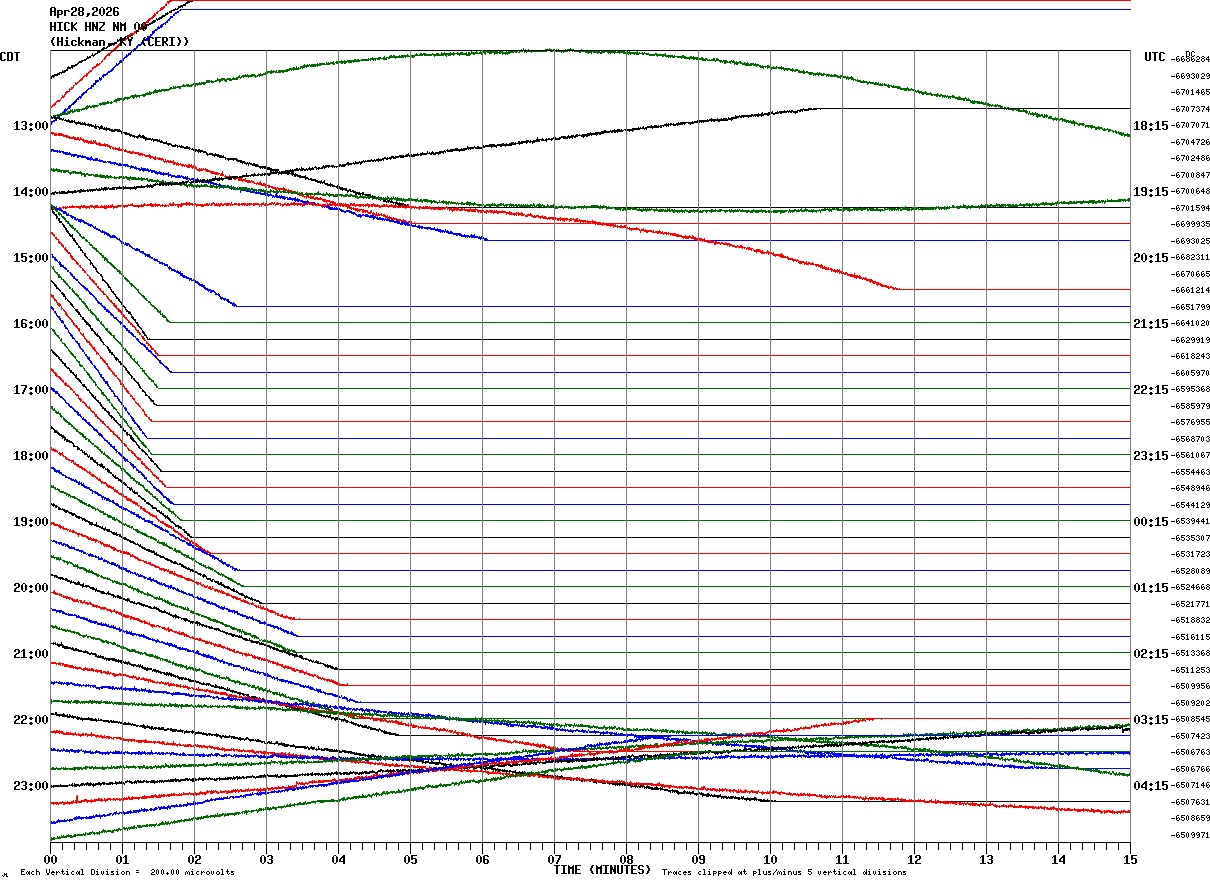Click the 03:15 UTC time label

1151,720
